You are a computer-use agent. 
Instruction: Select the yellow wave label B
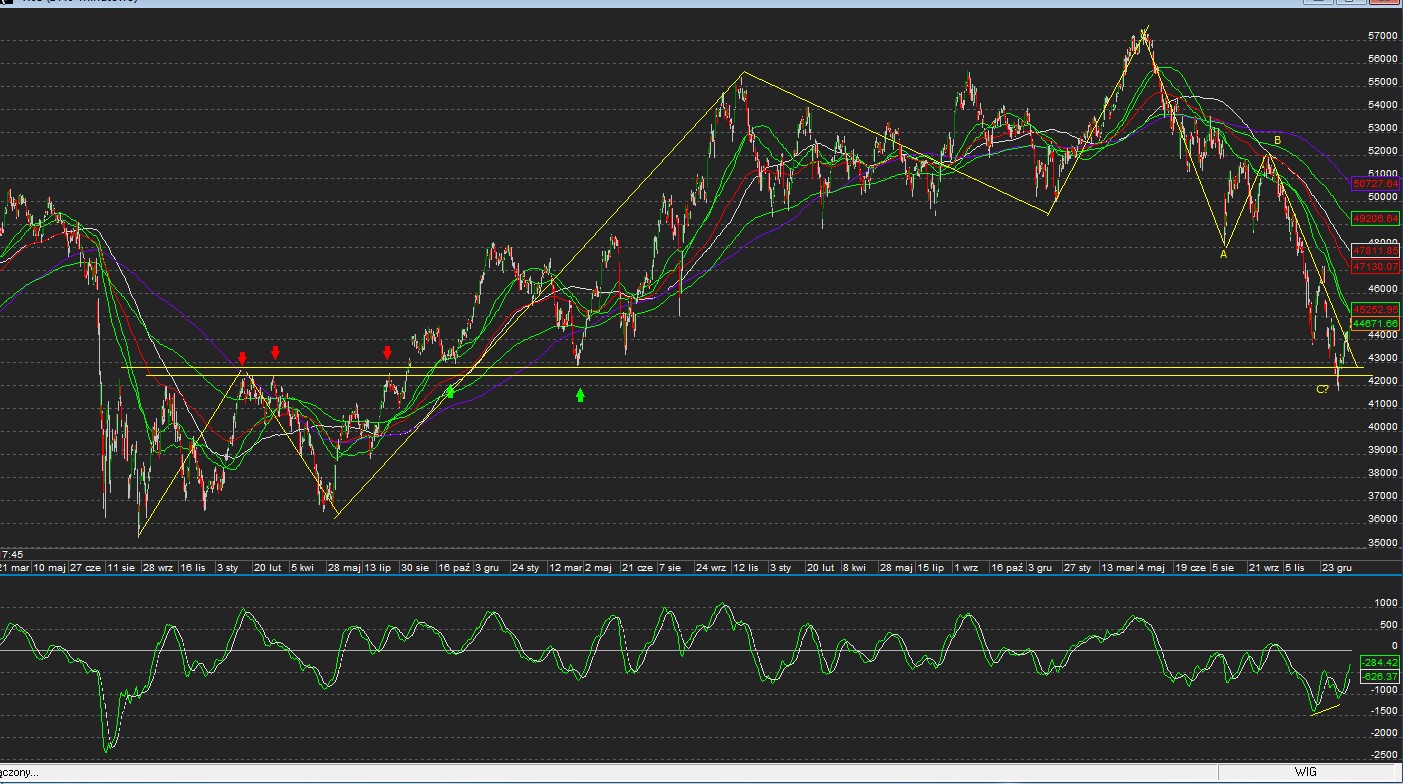click(x=1277, y=142)
